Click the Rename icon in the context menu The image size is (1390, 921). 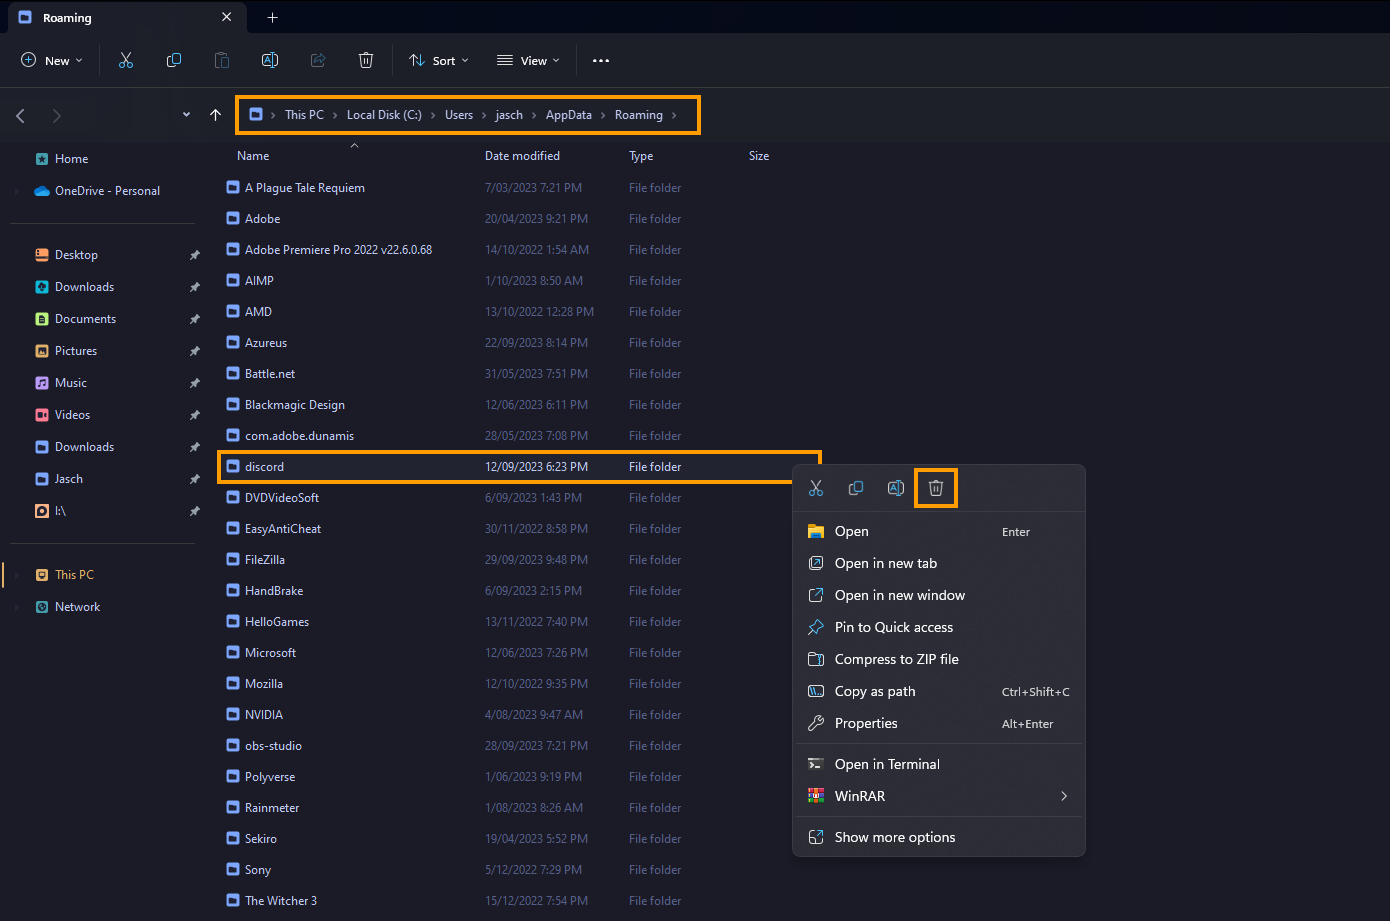(896, 488)
